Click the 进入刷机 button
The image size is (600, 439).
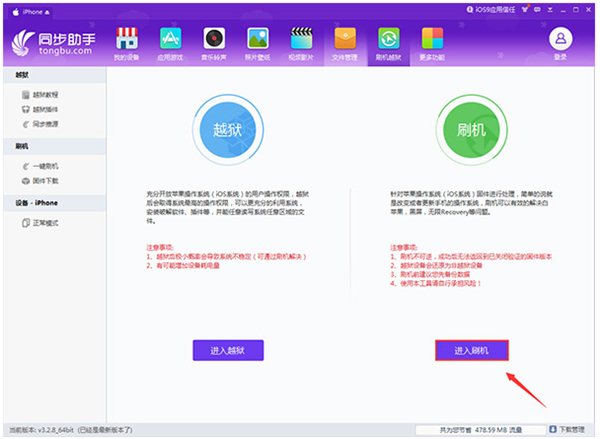472,350
